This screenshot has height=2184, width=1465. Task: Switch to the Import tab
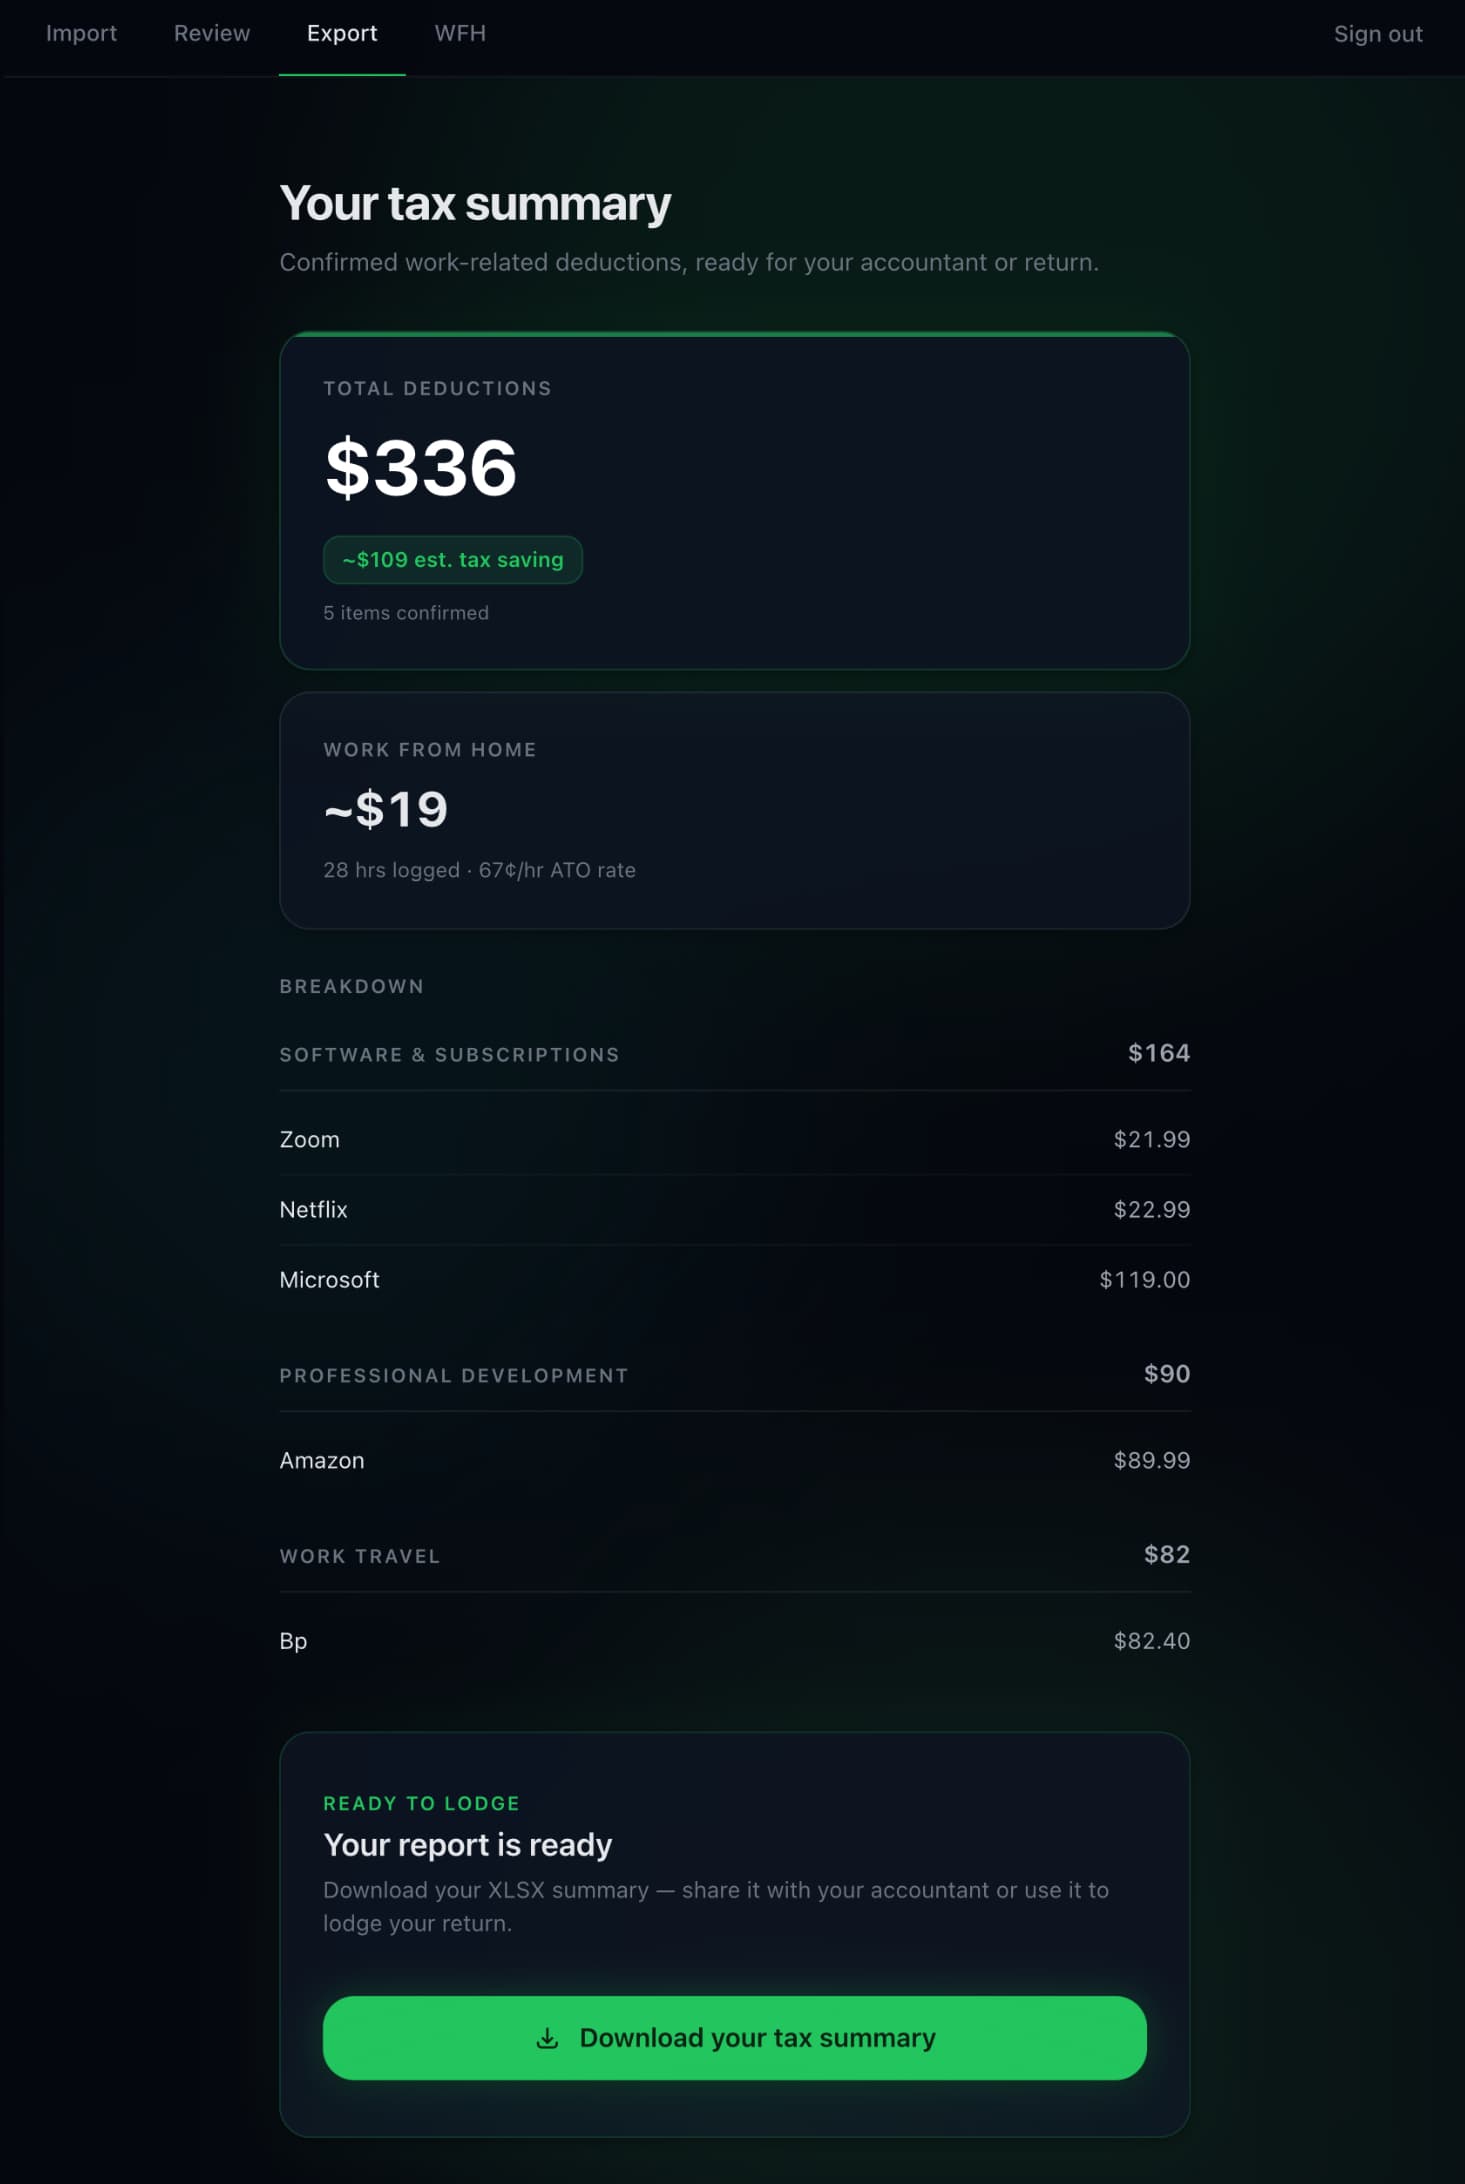coord(82,33)
